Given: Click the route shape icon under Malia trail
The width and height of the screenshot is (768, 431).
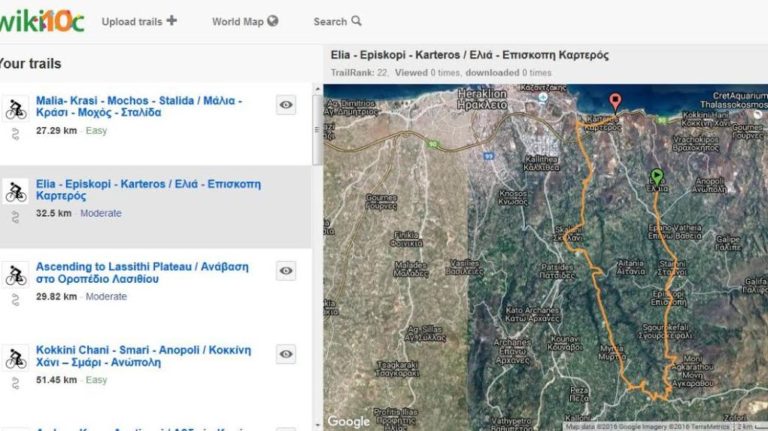Looking at the screenshot, I should 15,134.
